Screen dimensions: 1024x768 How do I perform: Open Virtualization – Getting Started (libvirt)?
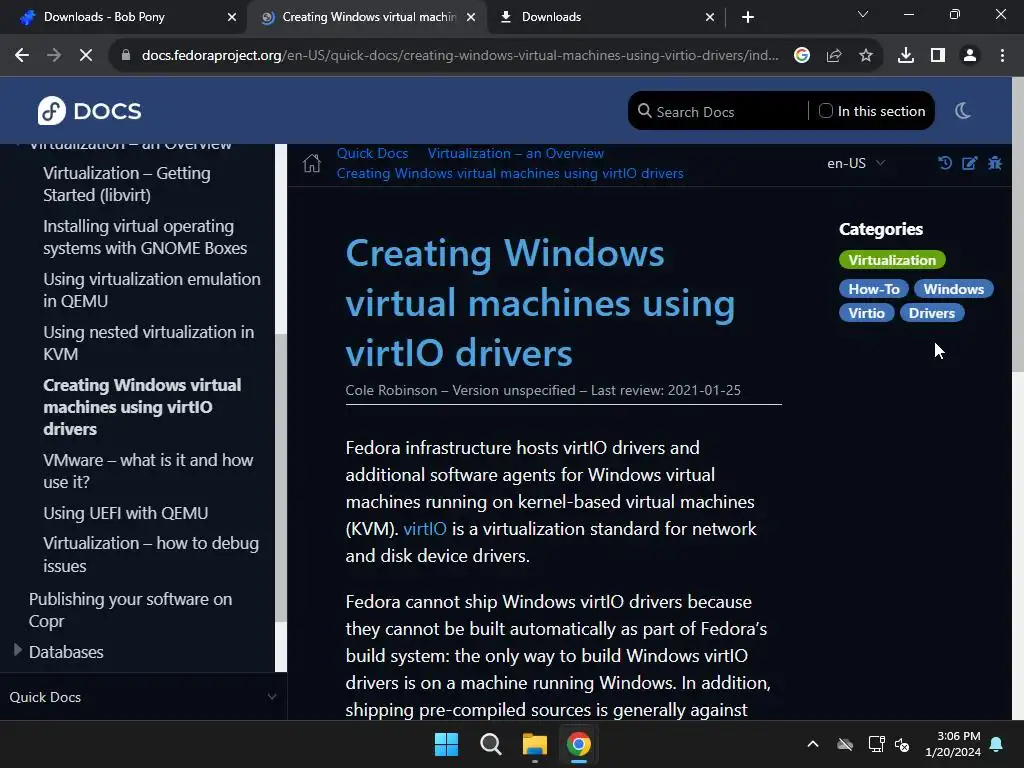(127, 184)
